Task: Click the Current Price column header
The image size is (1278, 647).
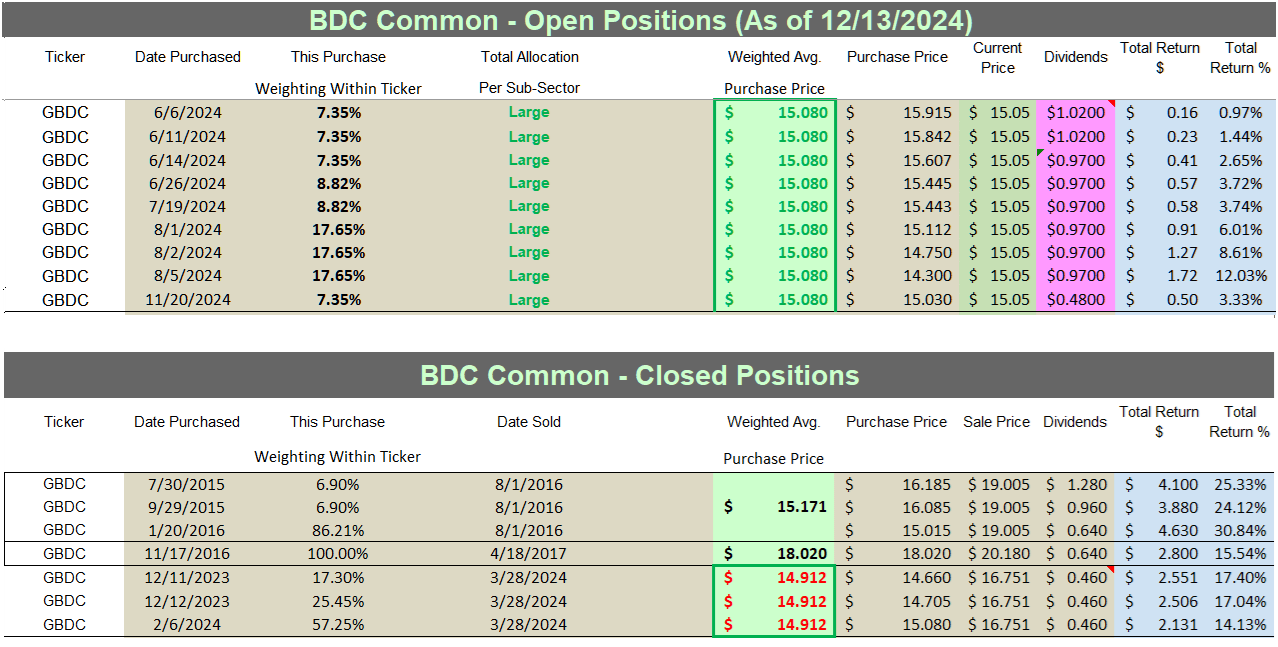Action: (x=998, y=57)
